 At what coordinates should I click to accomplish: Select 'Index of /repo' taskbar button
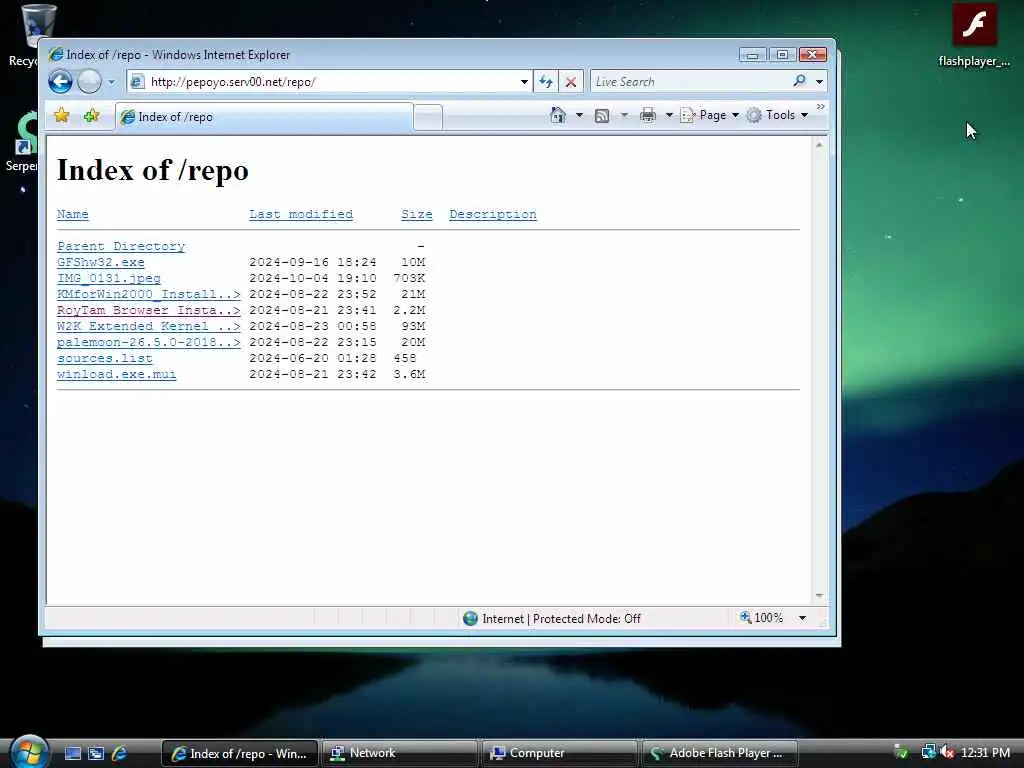[239, 754]
